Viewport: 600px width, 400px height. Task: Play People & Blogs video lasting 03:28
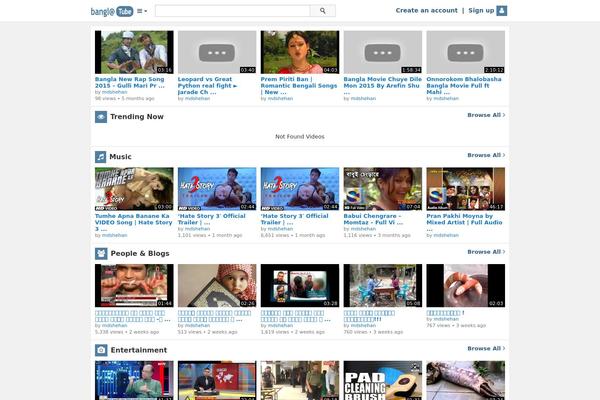coord(300,286)
